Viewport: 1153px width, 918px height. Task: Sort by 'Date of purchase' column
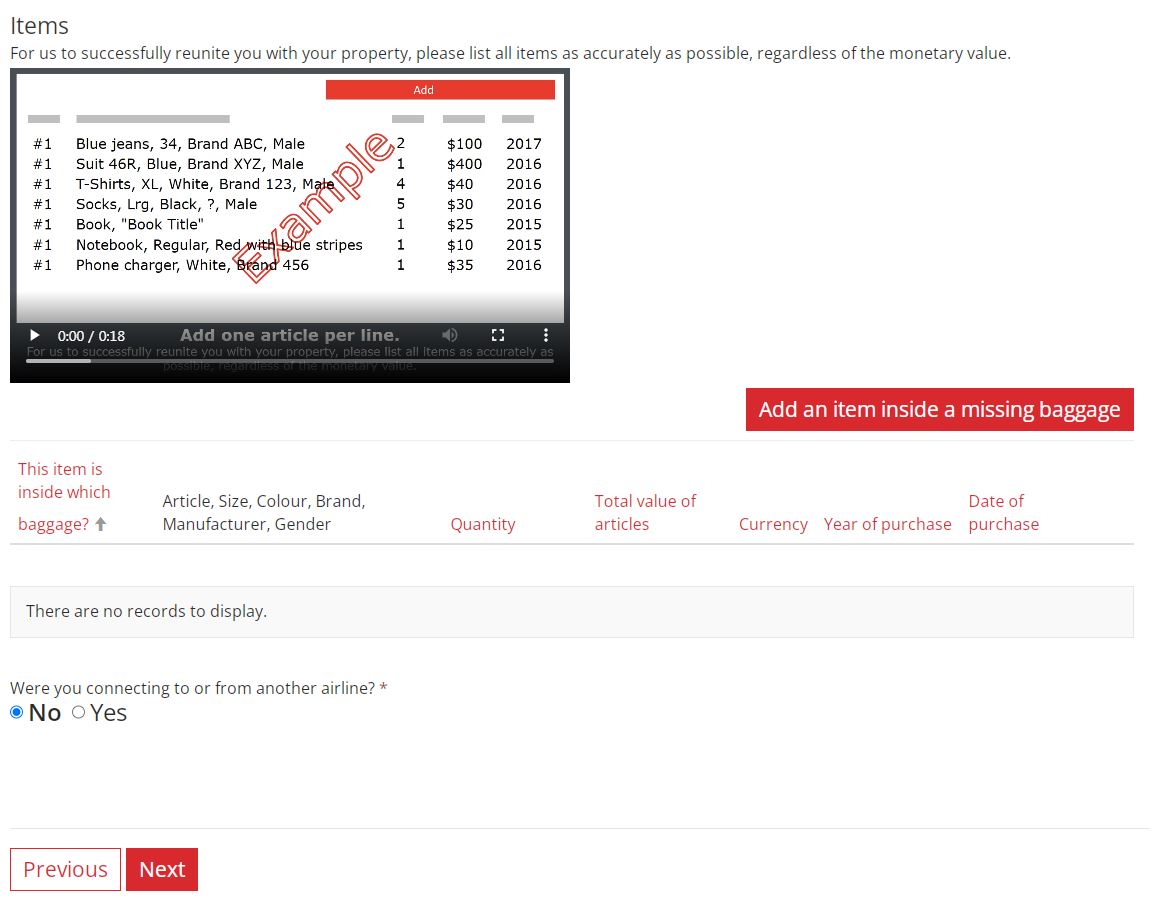pos(1003,513)
